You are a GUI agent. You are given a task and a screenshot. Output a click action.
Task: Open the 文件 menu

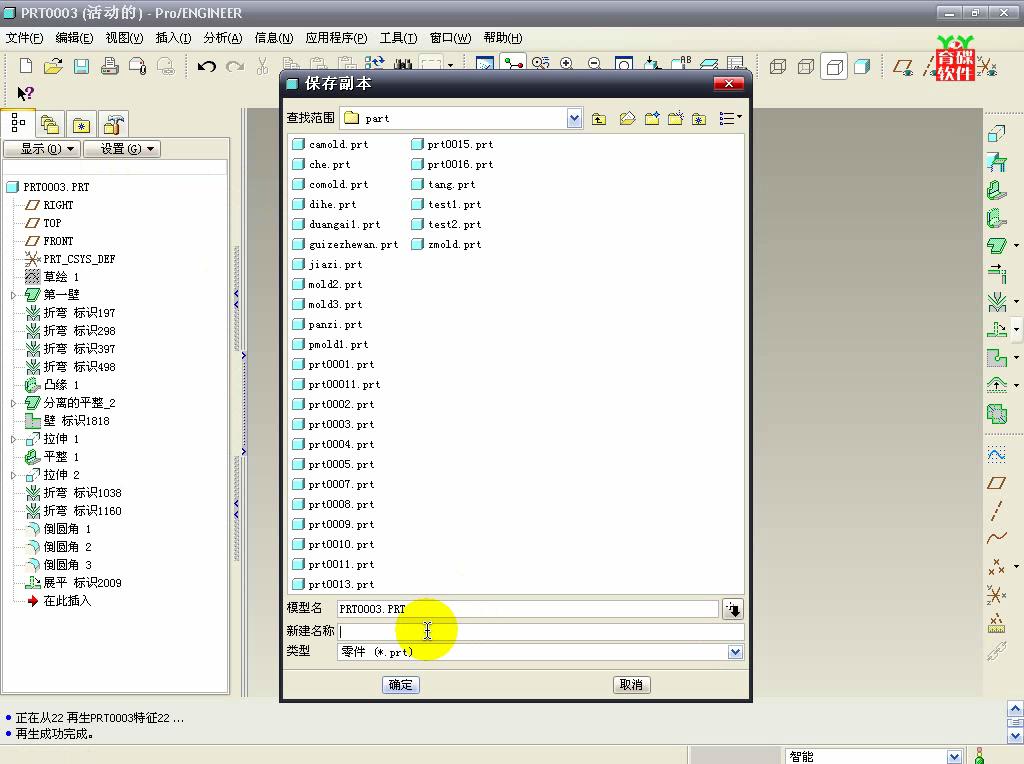click(24, 38)
